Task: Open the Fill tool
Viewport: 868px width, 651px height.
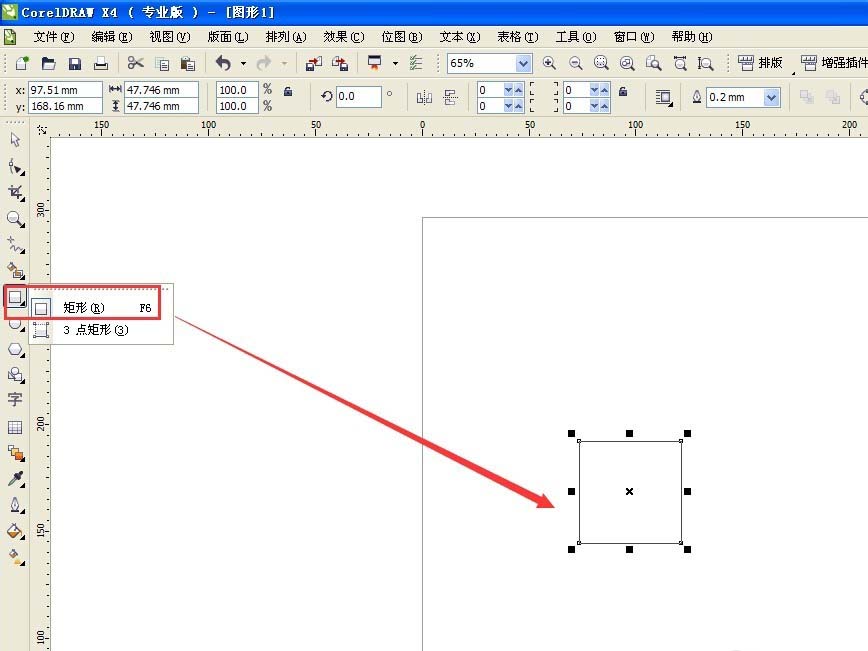Action: click(14, 530)
